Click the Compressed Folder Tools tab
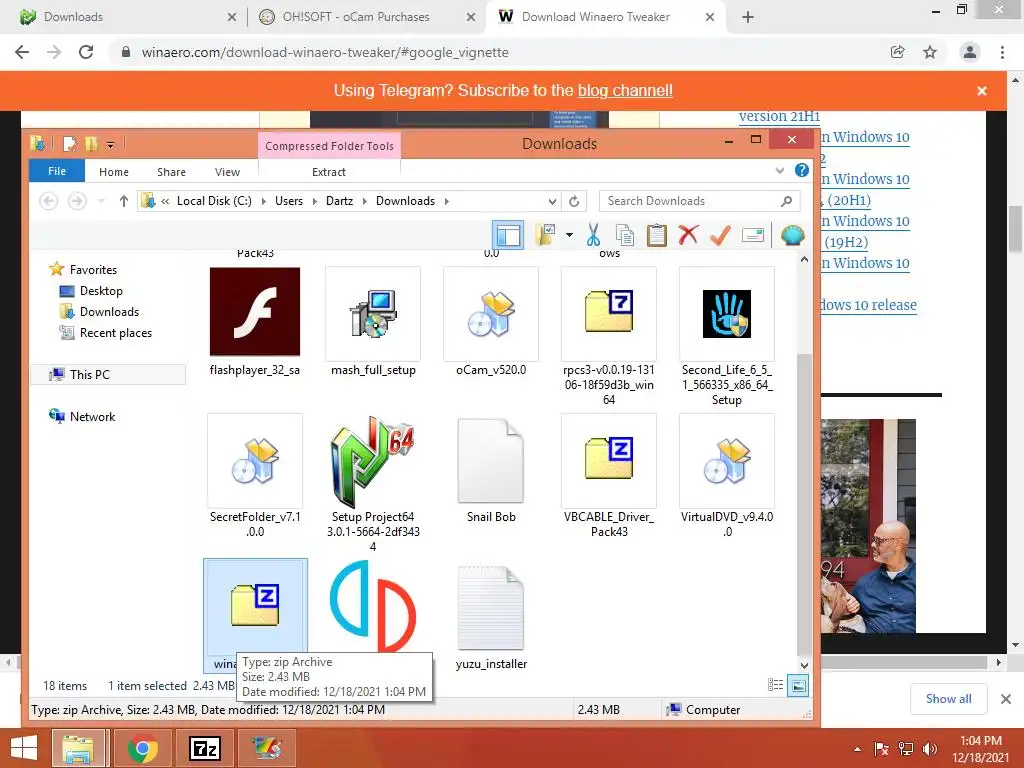 click(329, 146)
